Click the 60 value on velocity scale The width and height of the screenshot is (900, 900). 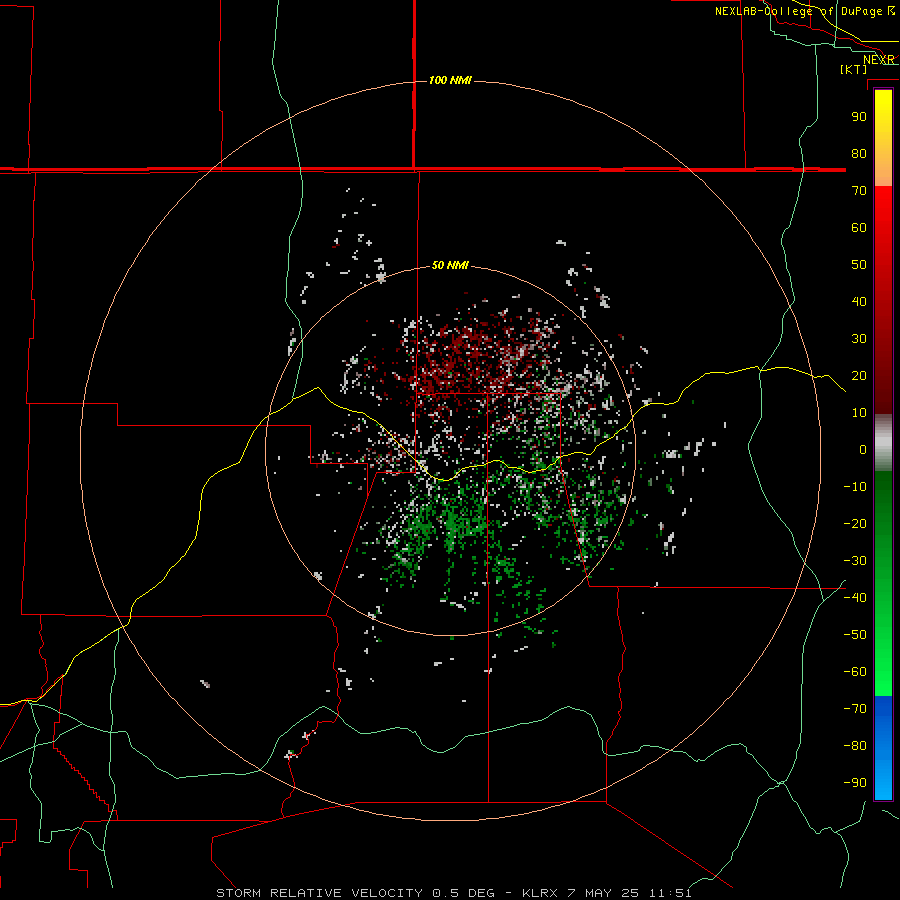click(x=859, y=227)
